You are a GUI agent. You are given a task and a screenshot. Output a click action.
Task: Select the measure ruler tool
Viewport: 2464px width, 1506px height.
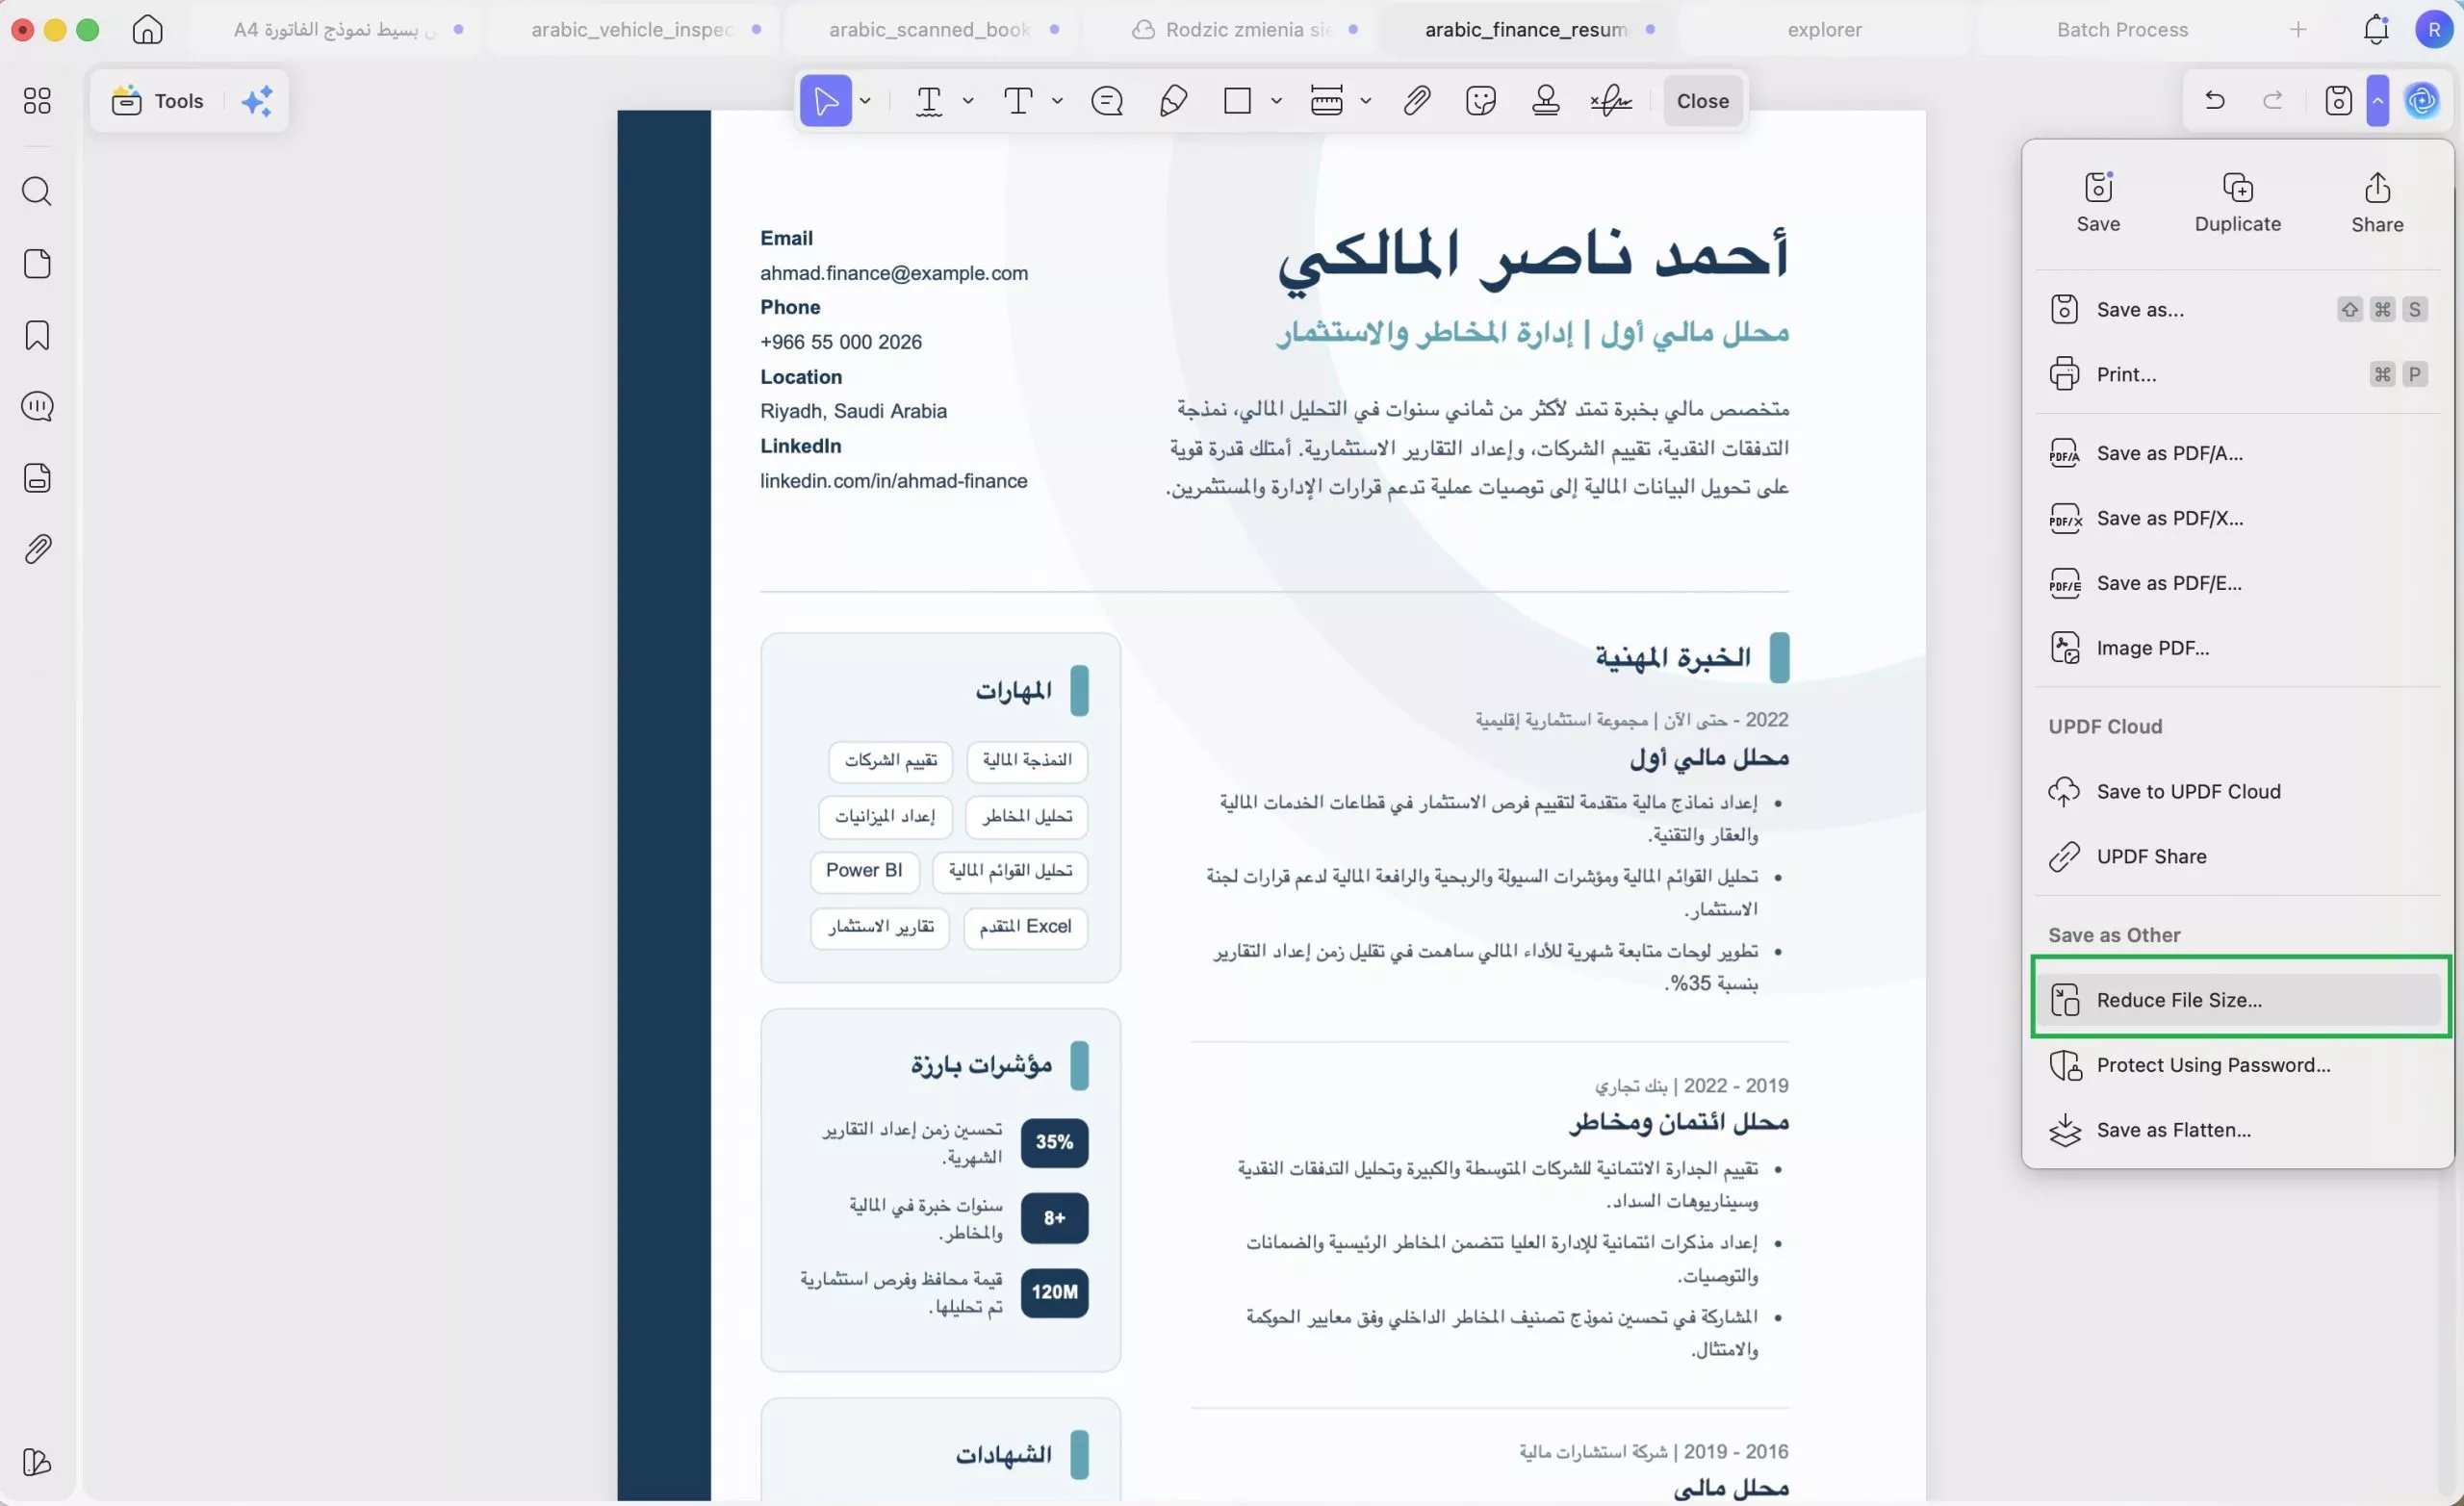tap(1326, 100)
